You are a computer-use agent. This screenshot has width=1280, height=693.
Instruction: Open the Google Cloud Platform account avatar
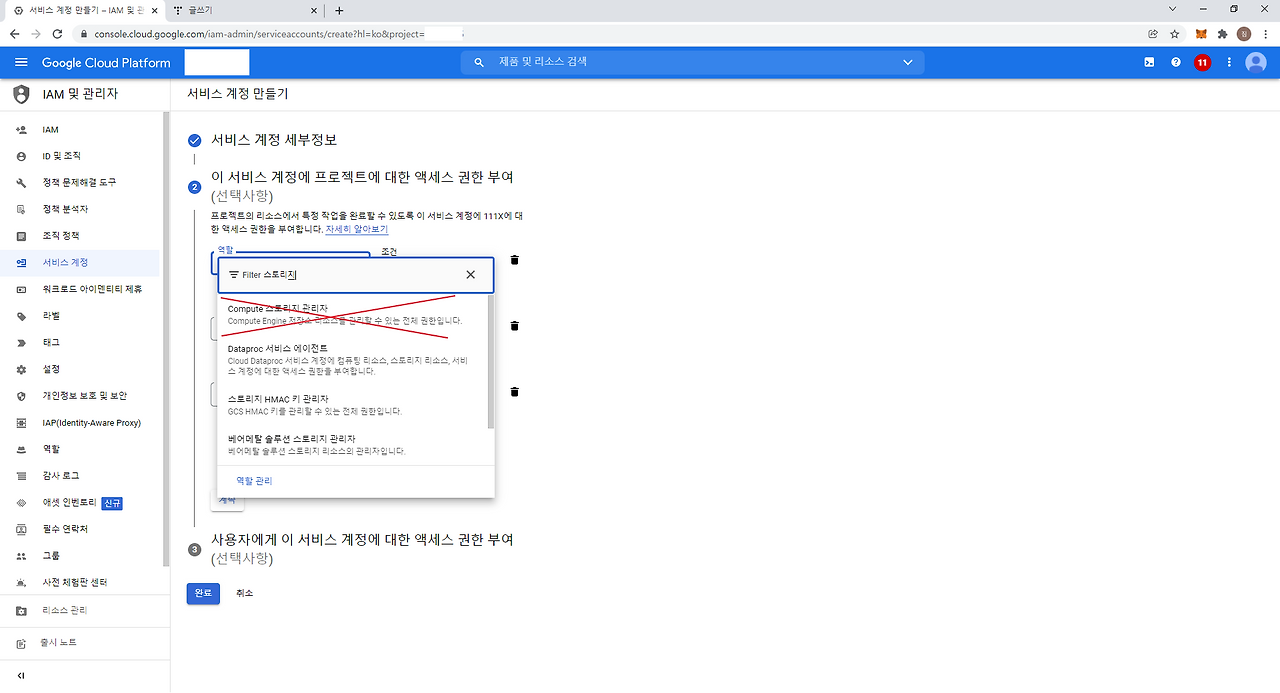[1255, 61]
